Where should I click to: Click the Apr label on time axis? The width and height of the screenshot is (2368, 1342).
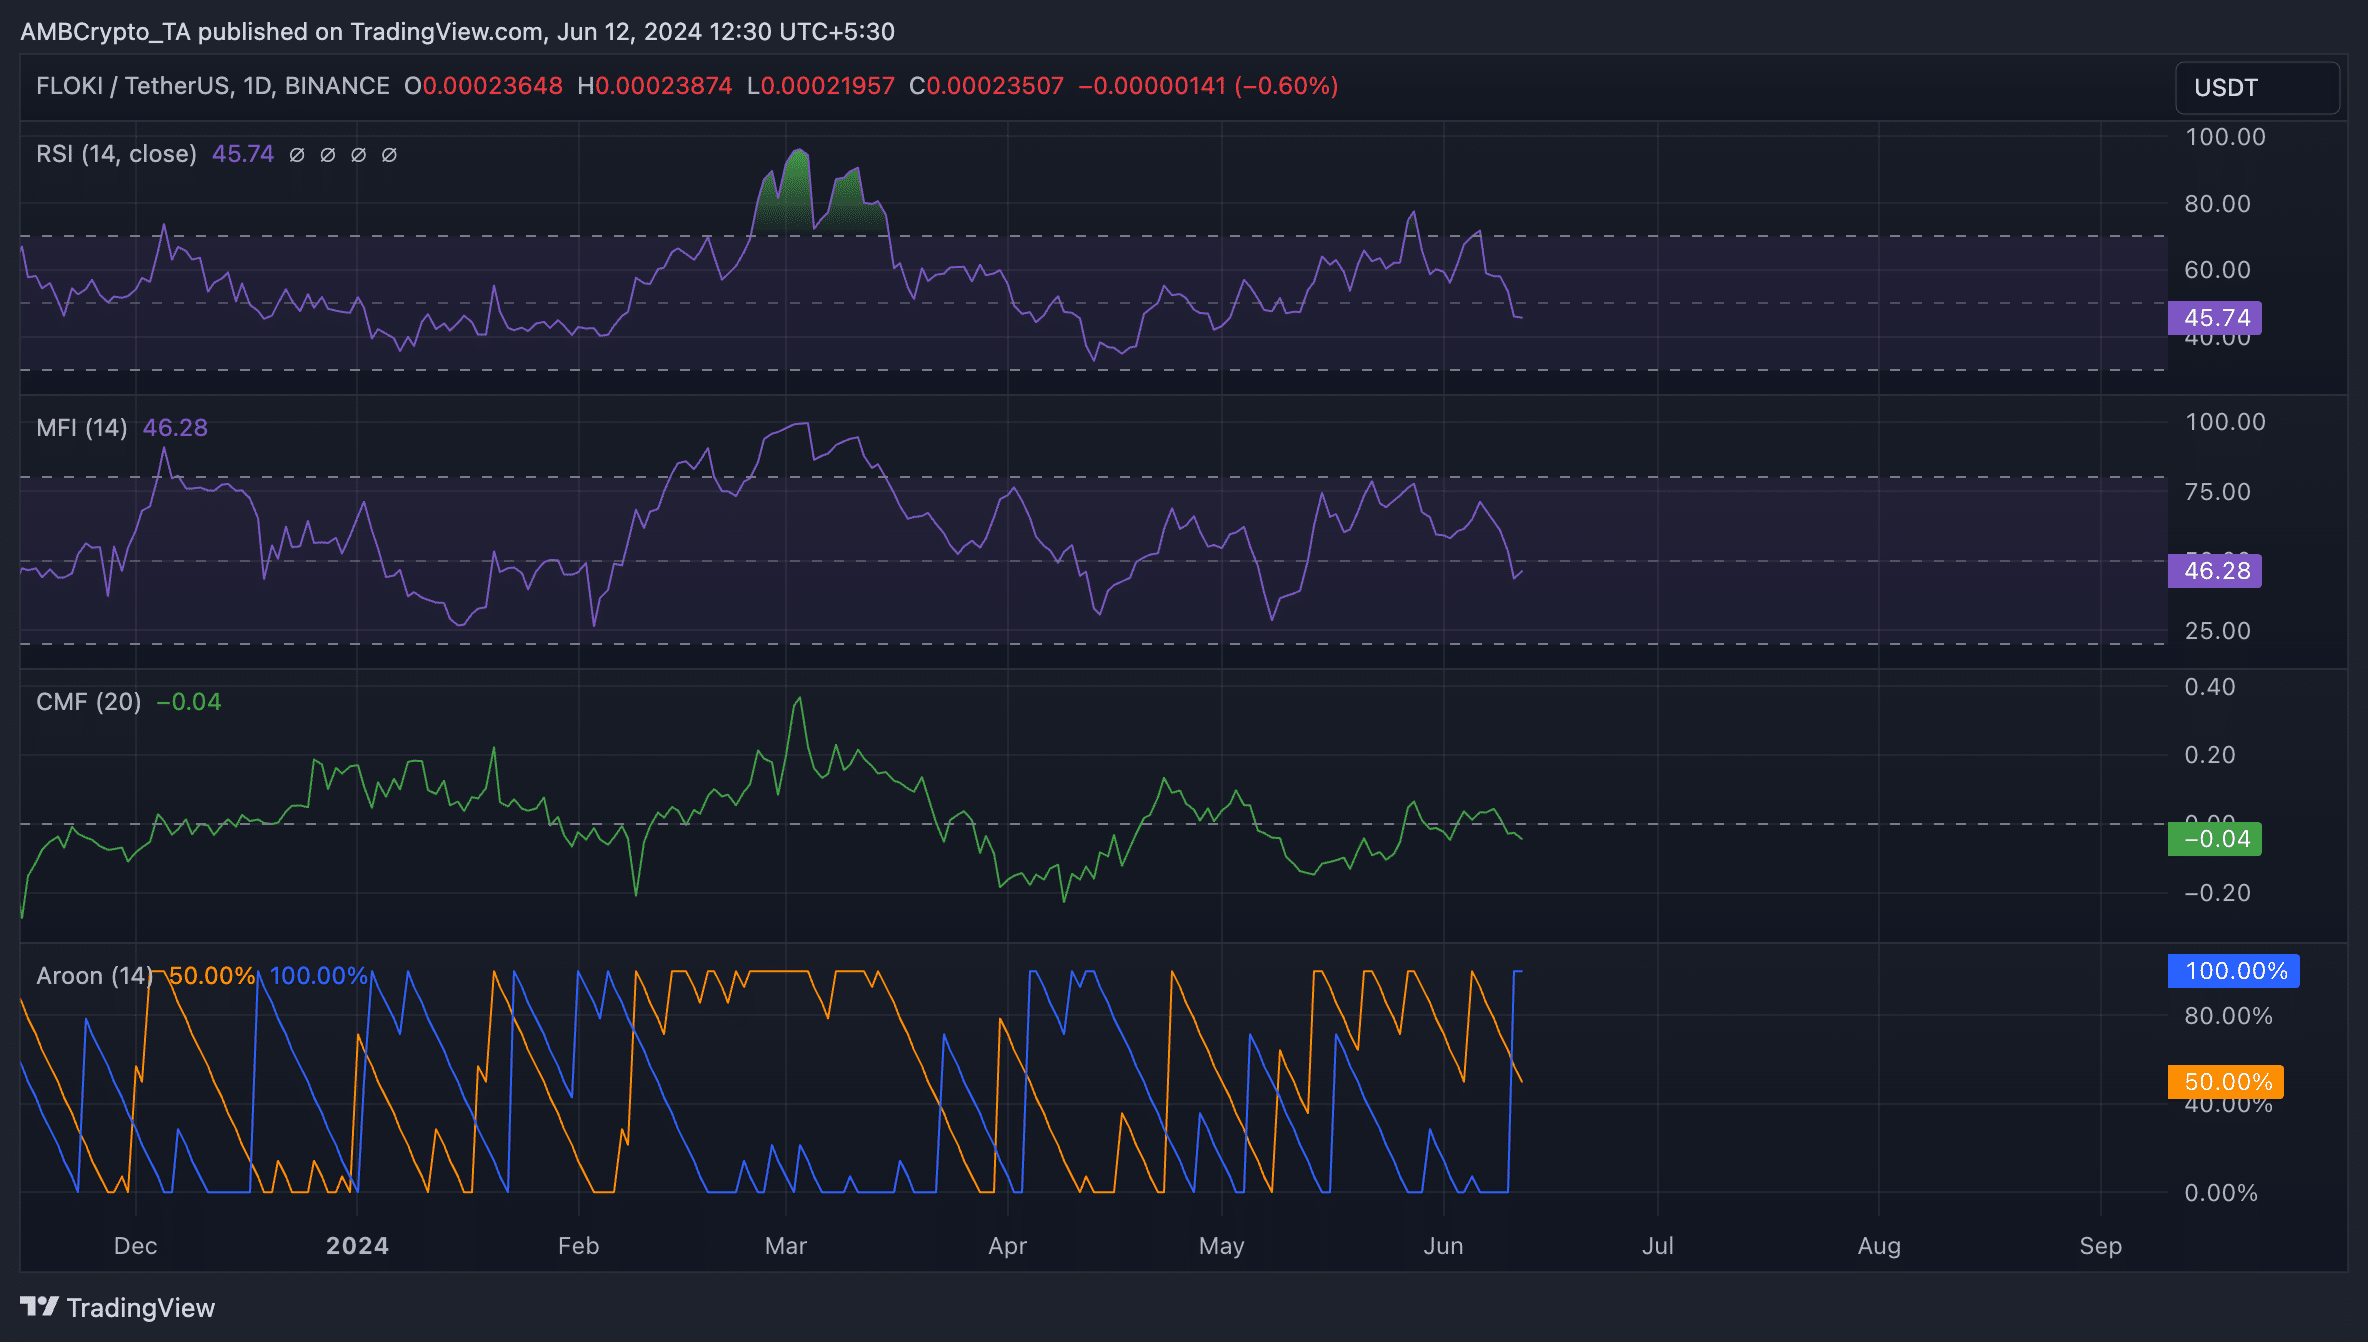(x=1007, y=1246)
